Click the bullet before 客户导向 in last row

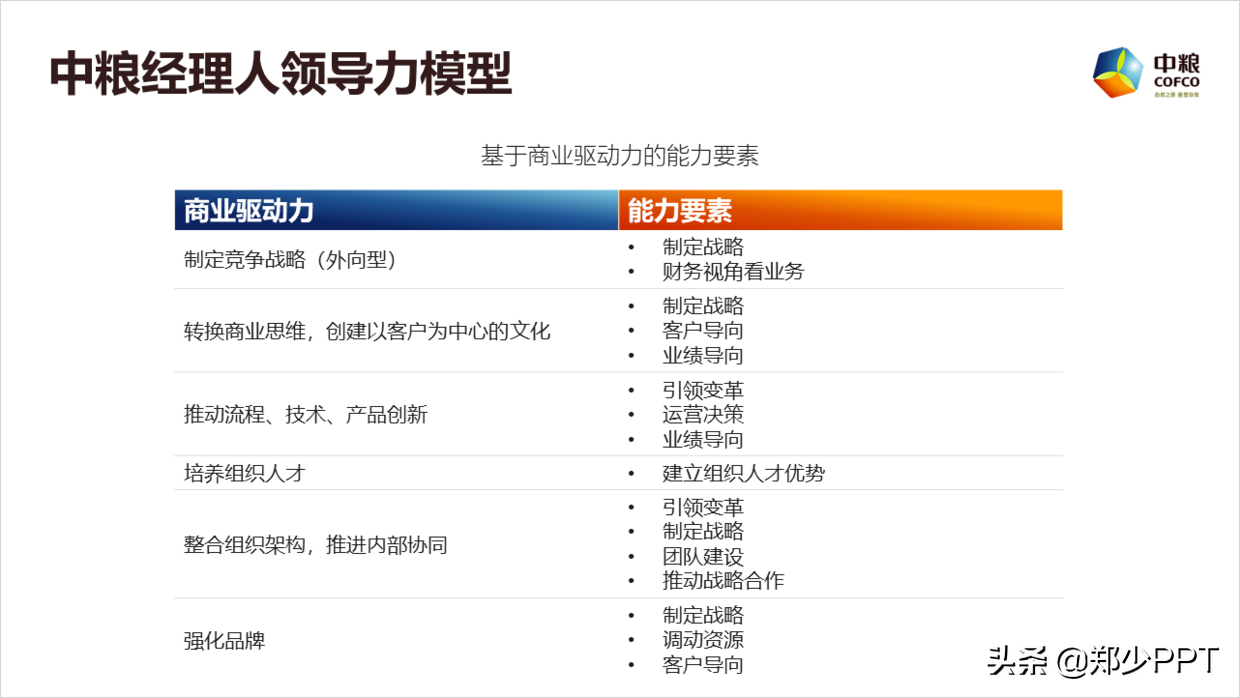(631, 664)
